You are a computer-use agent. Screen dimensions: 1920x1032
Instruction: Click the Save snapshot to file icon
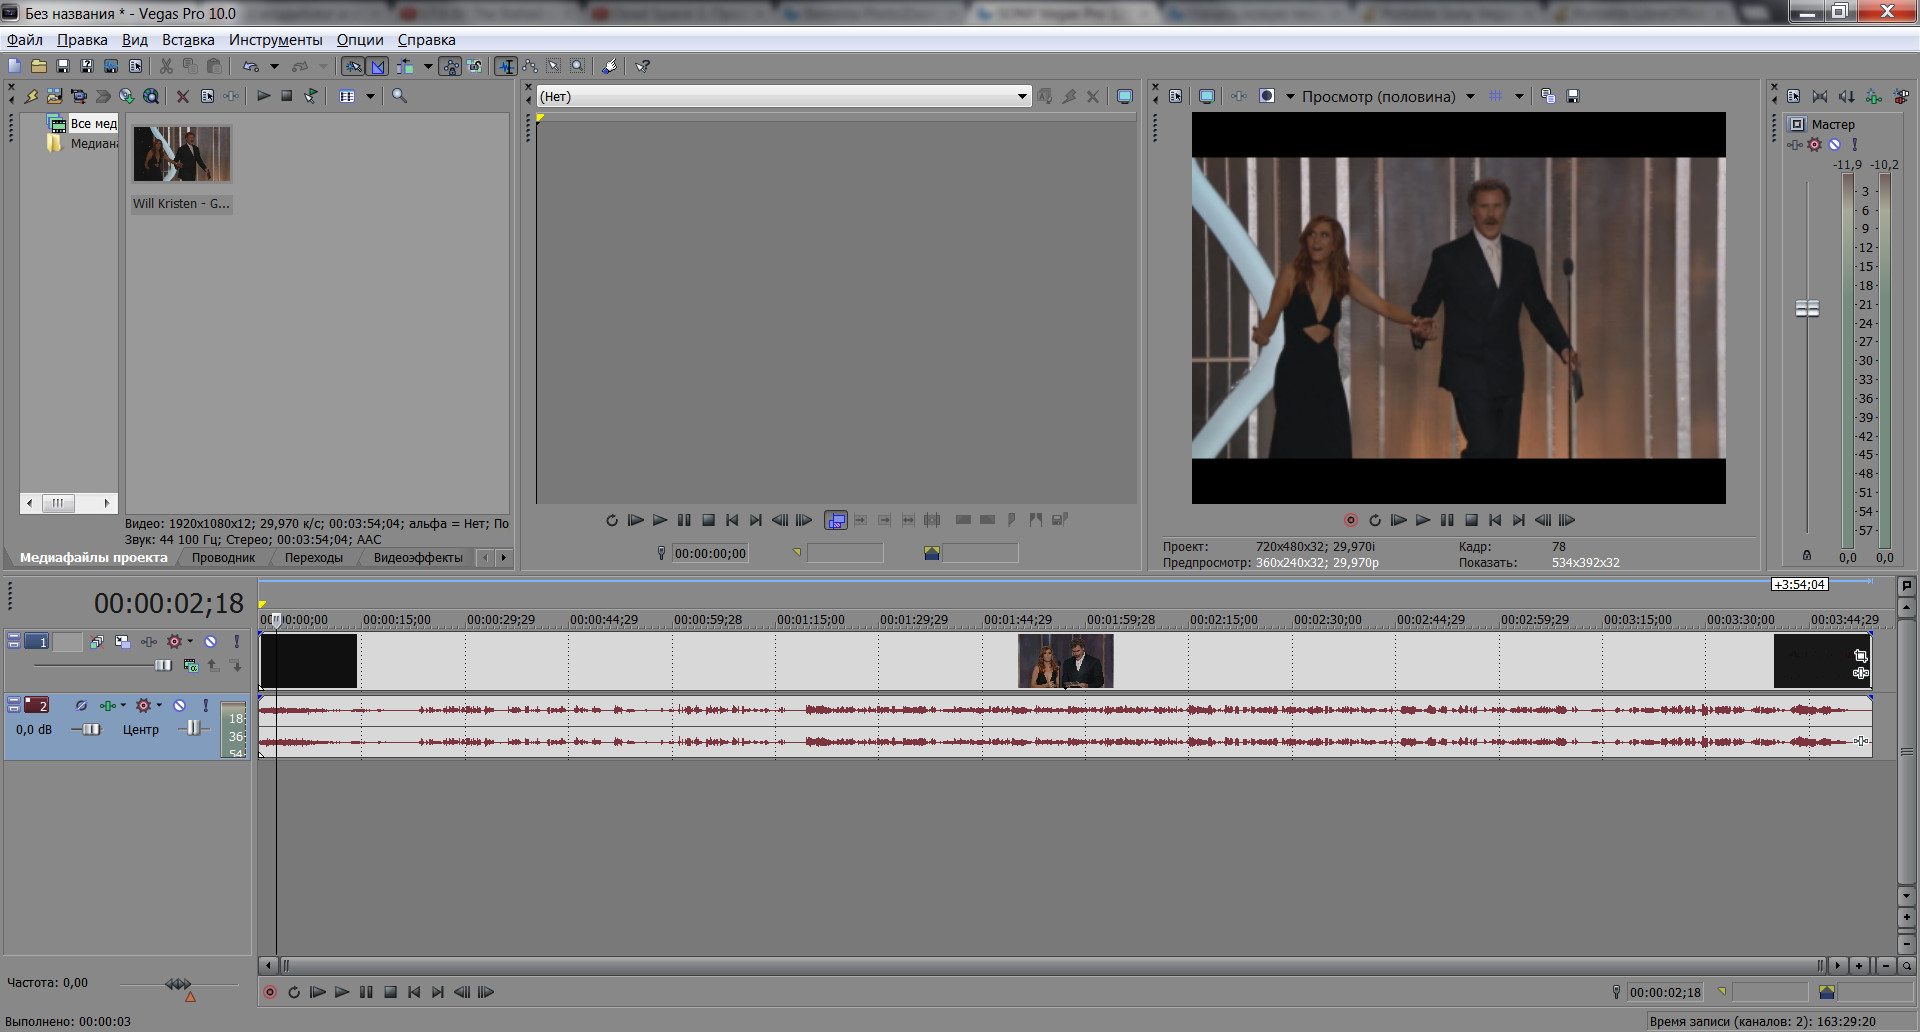coord(1573,96)
